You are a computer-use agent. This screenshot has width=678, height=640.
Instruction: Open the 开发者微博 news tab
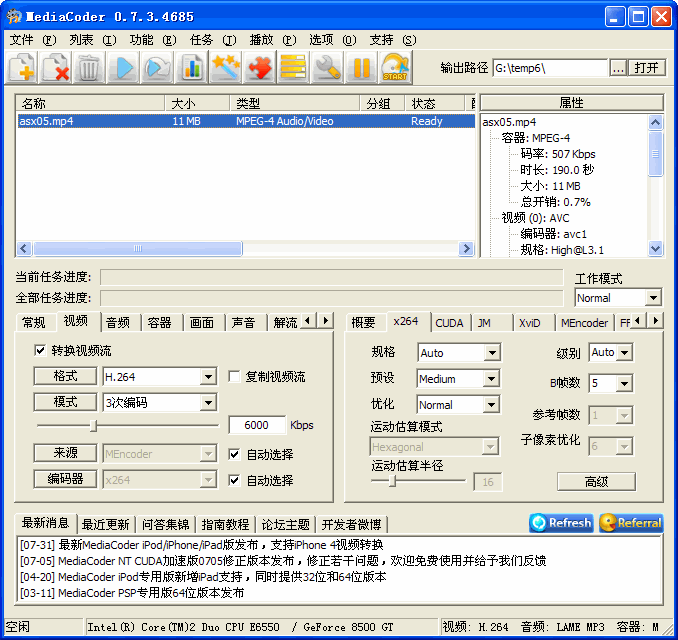(351, 525)
